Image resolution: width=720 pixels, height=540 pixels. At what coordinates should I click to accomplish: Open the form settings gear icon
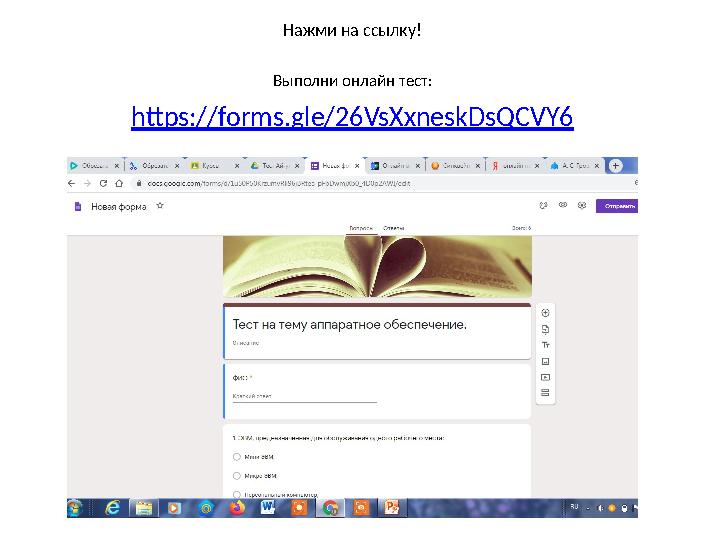pyautogui.click(x=582, y=205)
